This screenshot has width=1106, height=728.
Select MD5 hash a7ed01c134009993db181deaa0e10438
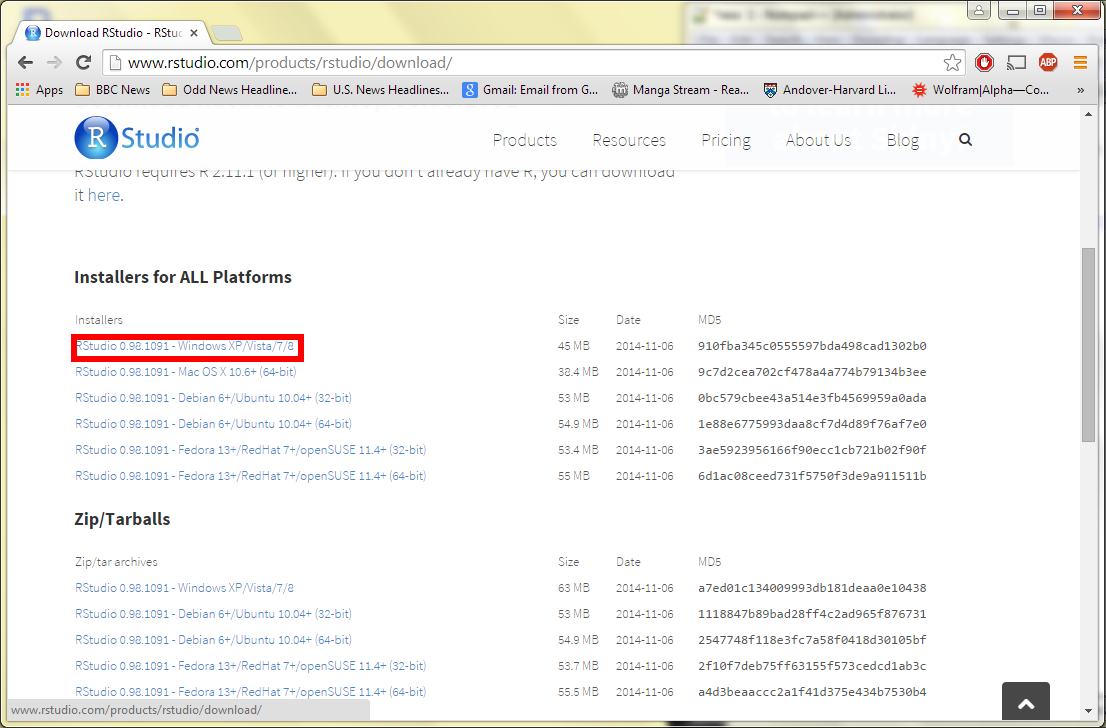812,588
